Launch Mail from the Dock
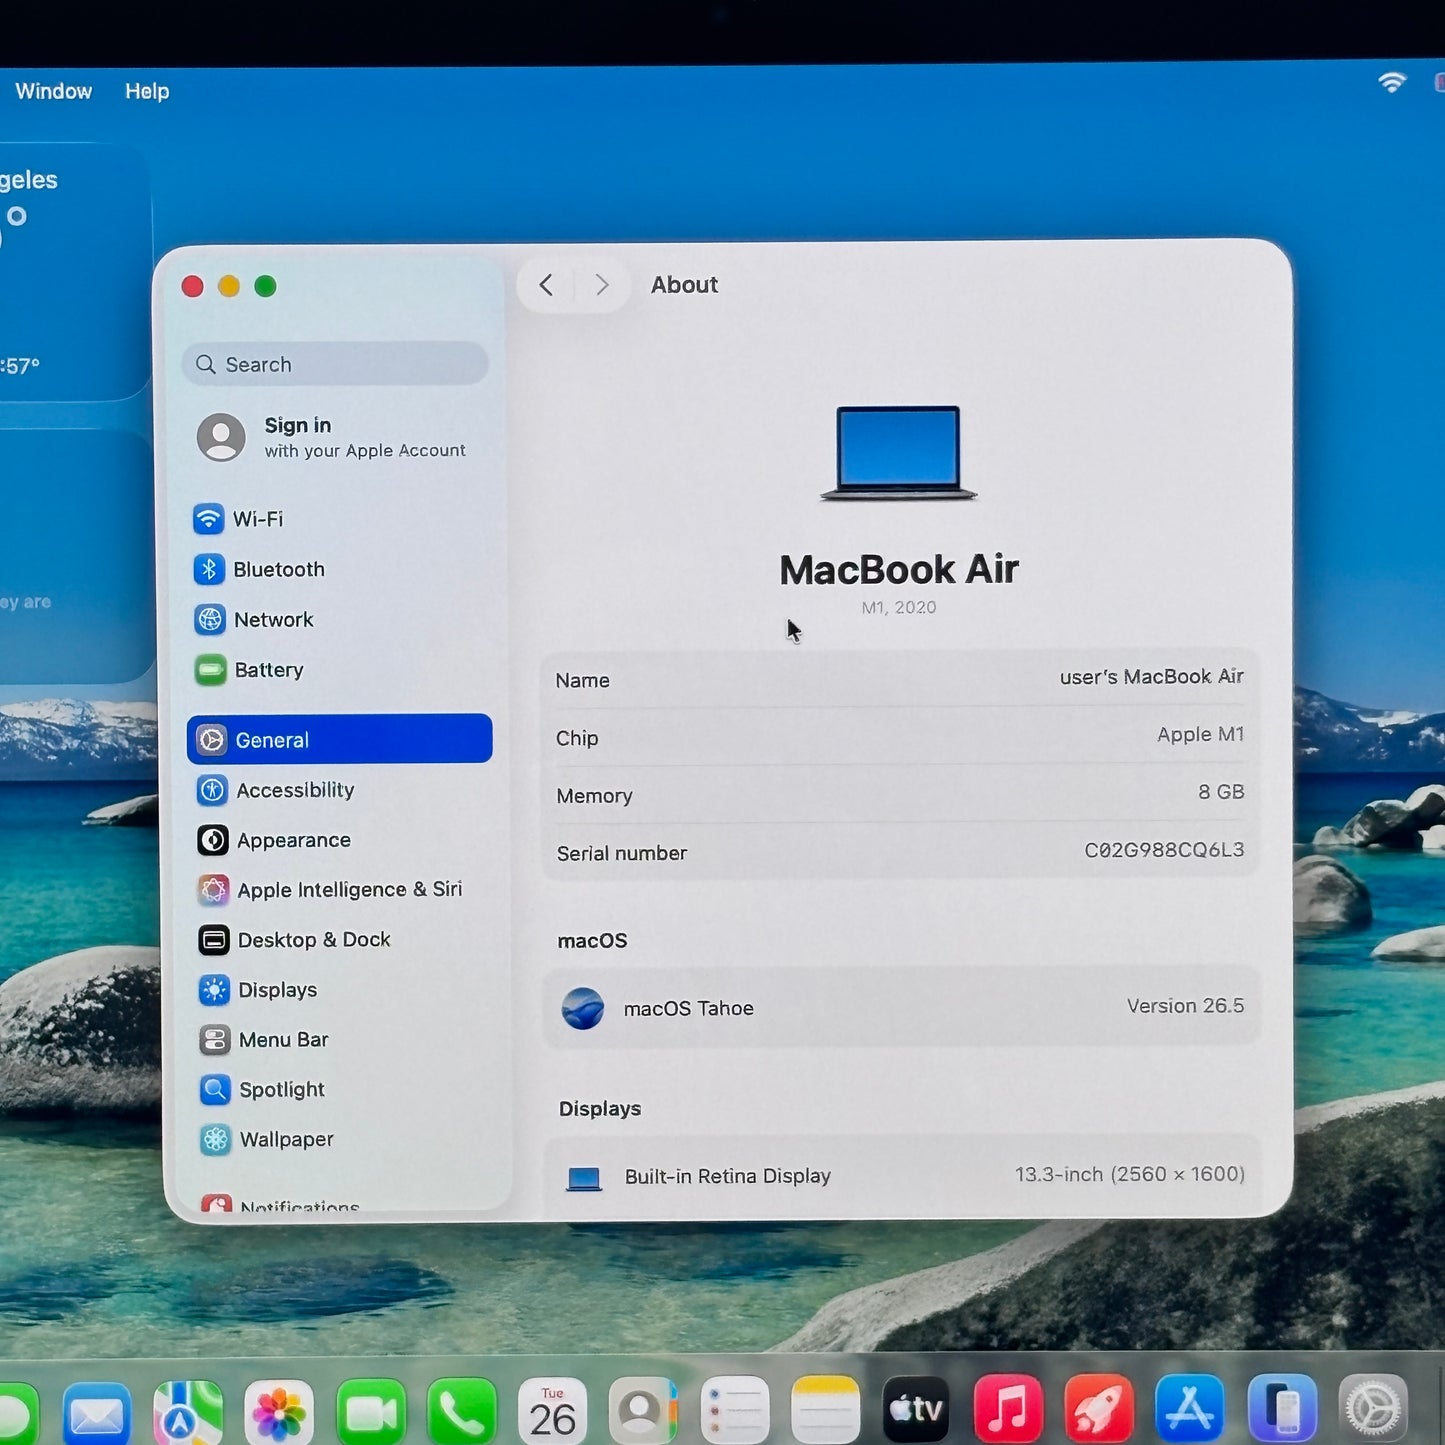 97,1412
